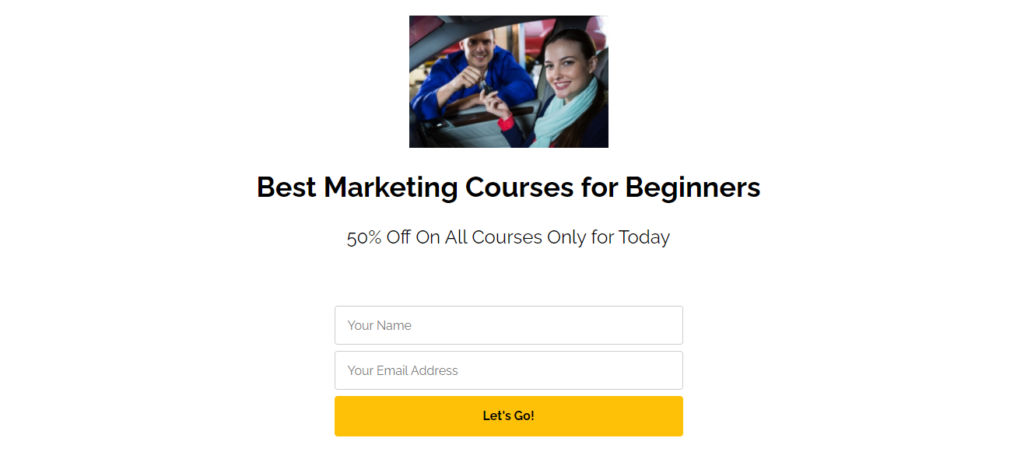Click the word "Beginners" in the headline
This screenshot has height=452, width=1024.
click(x=693, y=188)
